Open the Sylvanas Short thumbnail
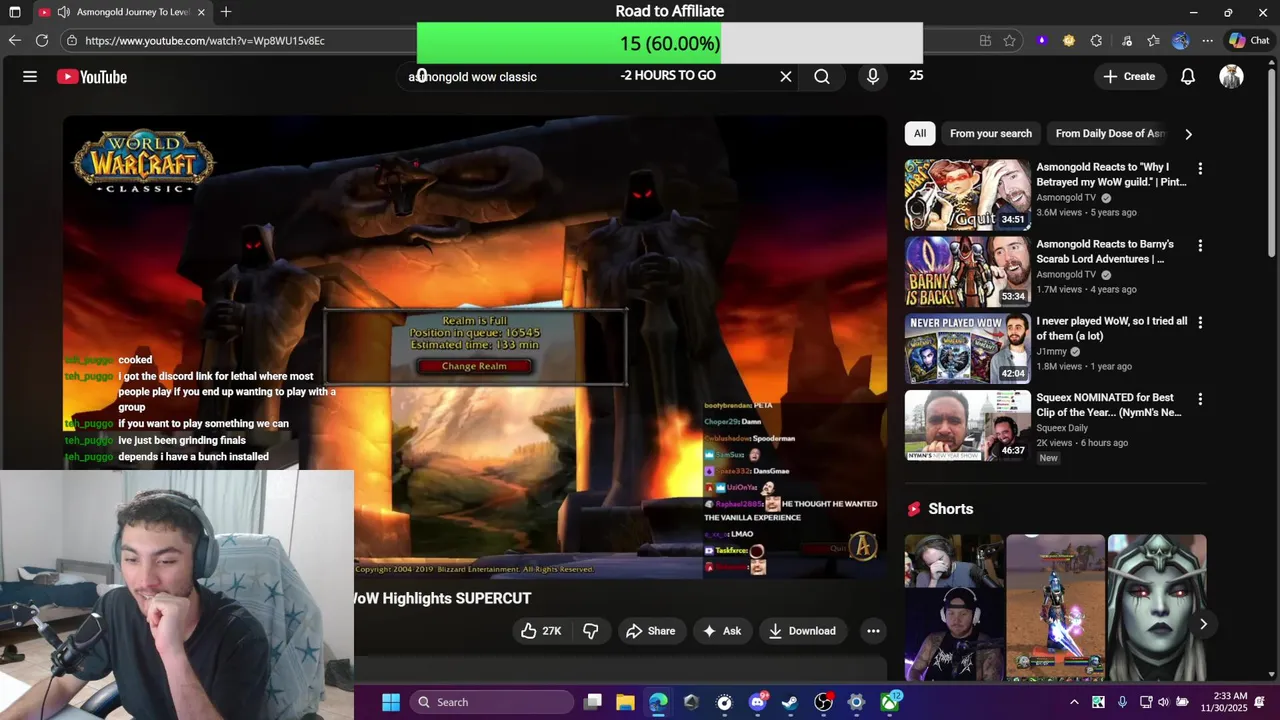 coord(1157,608)
